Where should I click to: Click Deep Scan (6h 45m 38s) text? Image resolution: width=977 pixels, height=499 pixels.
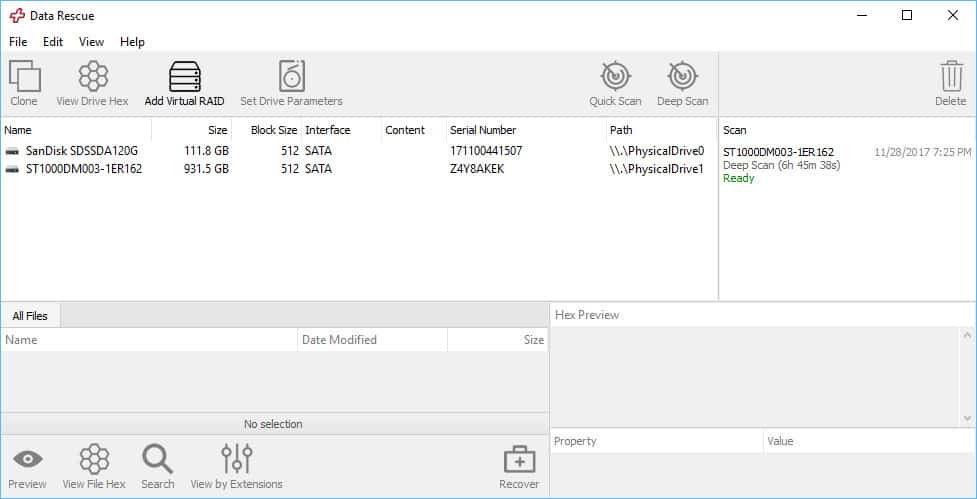point(782,165)
